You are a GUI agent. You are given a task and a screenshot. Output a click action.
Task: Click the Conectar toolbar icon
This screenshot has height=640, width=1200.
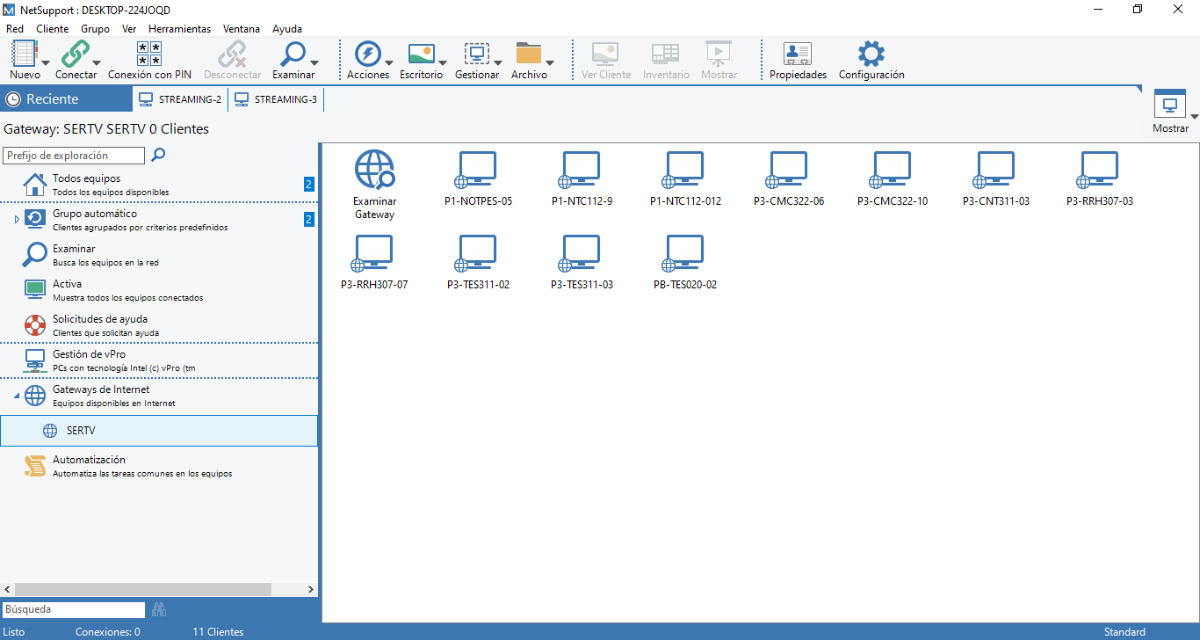73,55
